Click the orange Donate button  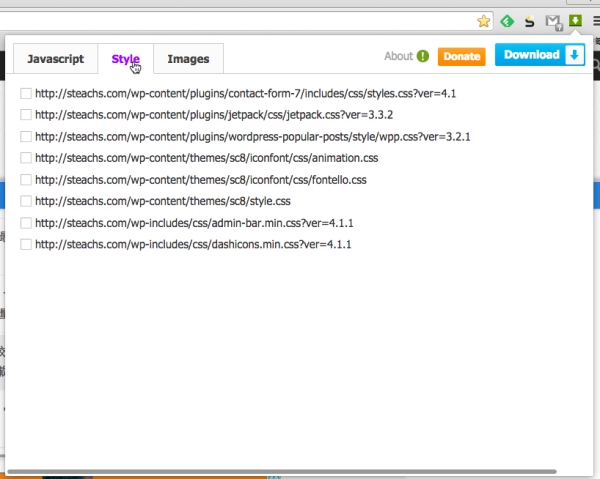pyautogui.click(x=461, y=57)
